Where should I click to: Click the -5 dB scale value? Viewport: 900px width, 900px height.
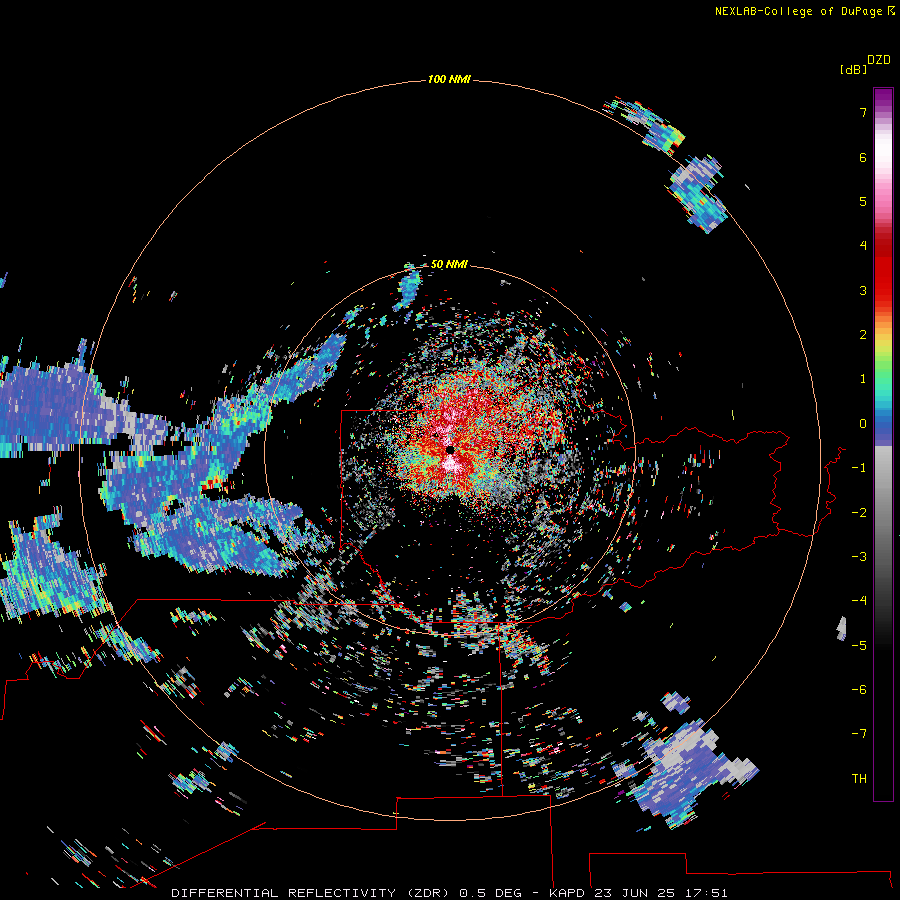859,646
